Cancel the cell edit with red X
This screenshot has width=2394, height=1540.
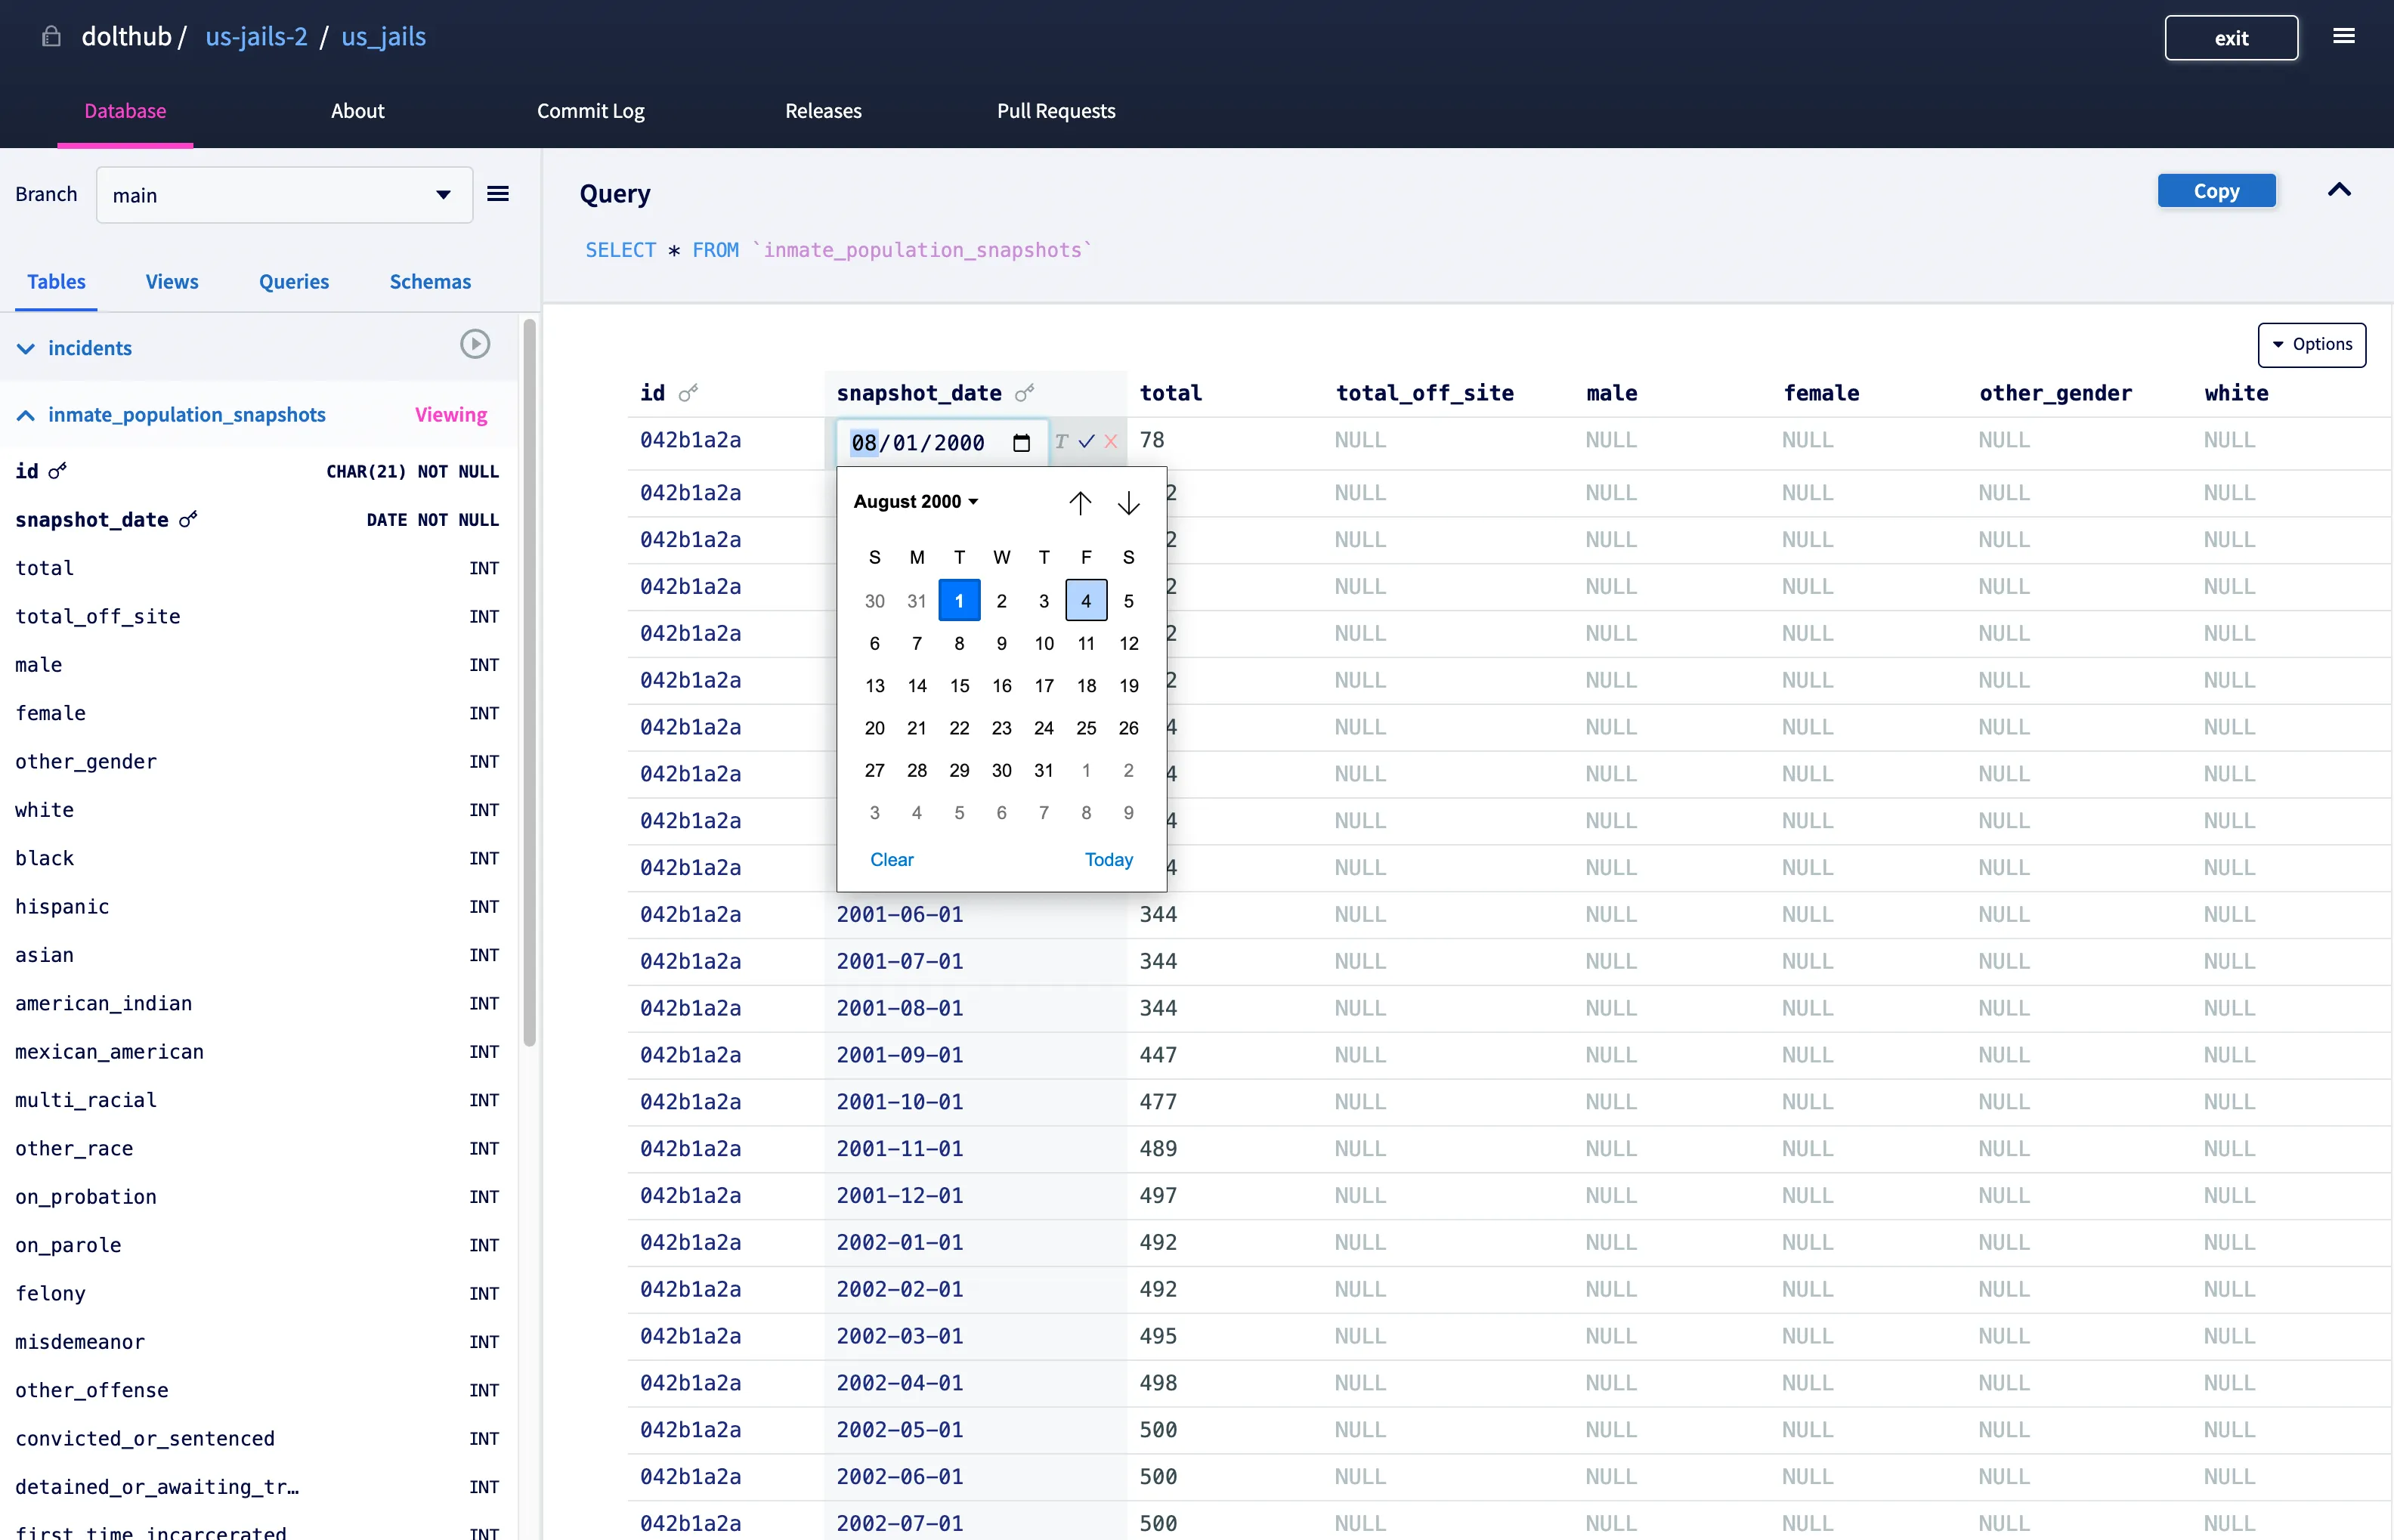[x=1111, y=441]
